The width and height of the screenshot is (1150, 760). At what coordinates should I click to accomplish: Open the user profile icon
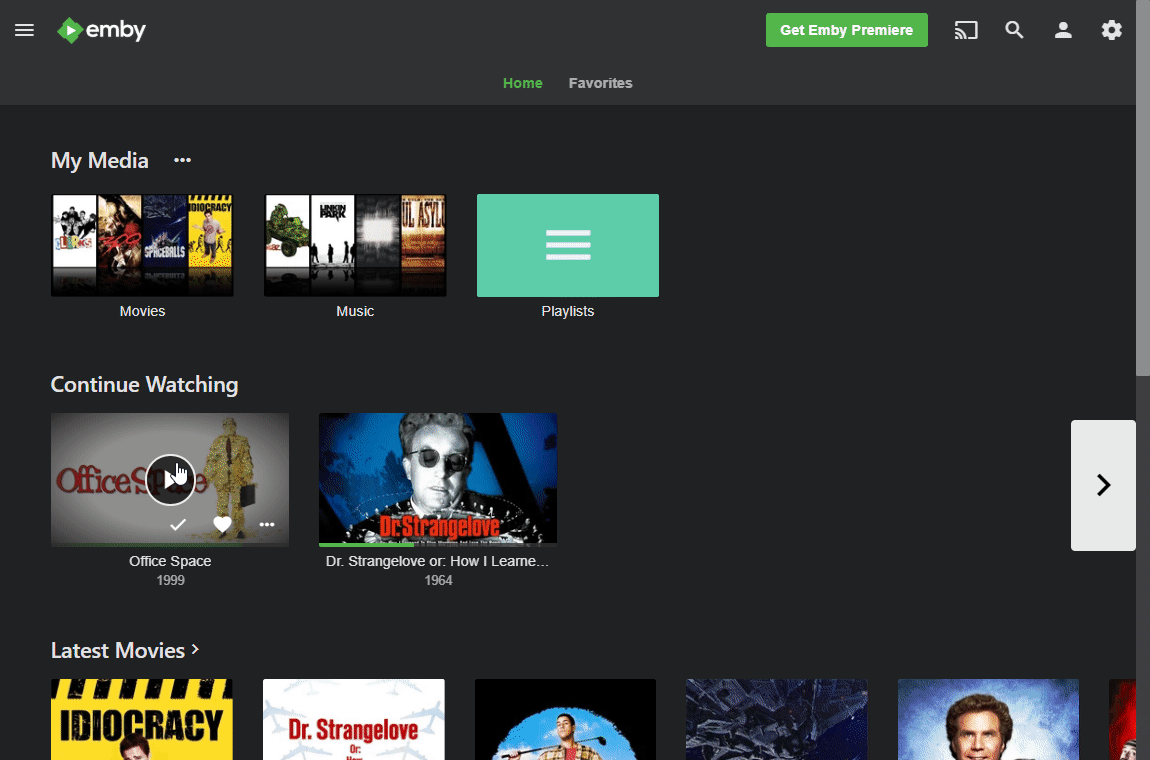1063,30
